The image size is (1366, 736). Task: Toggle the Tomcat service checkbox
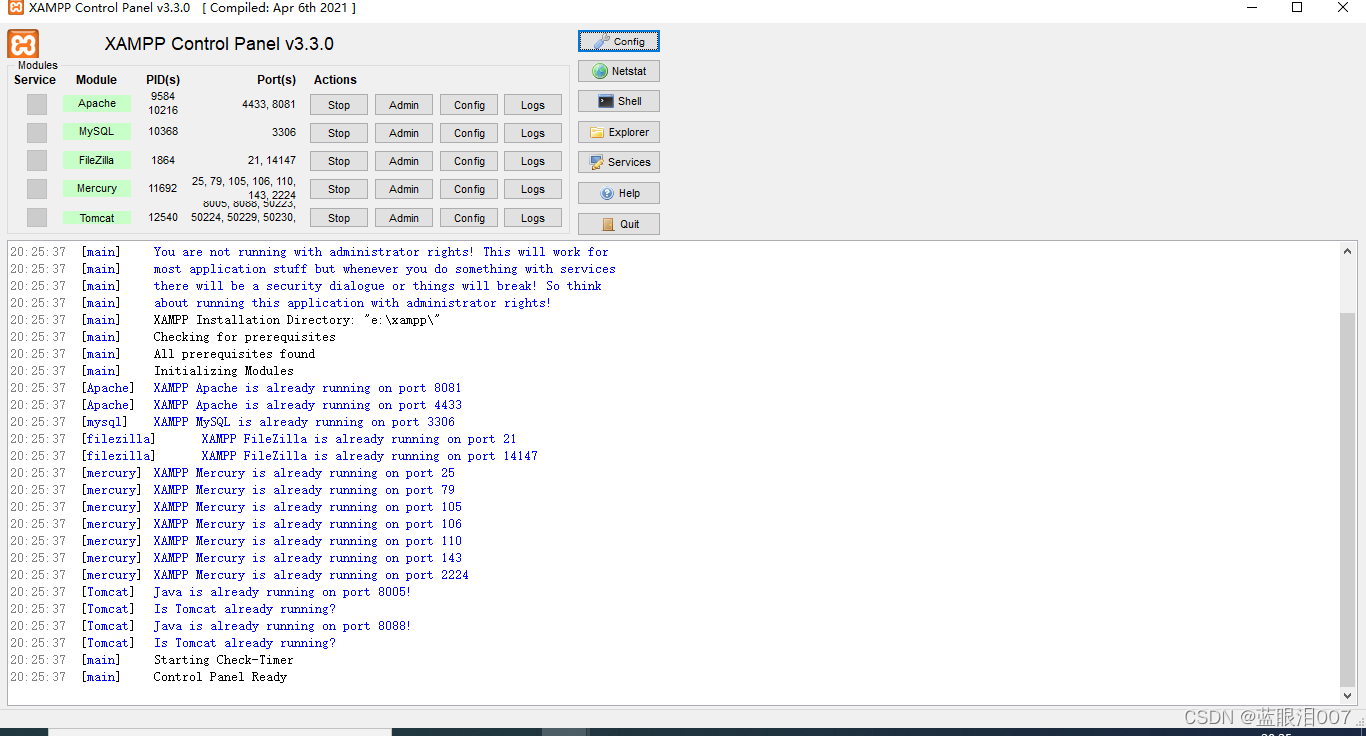click(x=37, y=217)
